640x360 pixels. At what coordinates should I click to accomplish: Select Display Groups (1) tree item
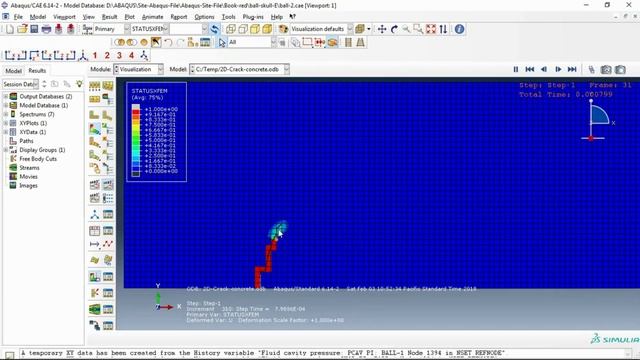pos(42,150)
